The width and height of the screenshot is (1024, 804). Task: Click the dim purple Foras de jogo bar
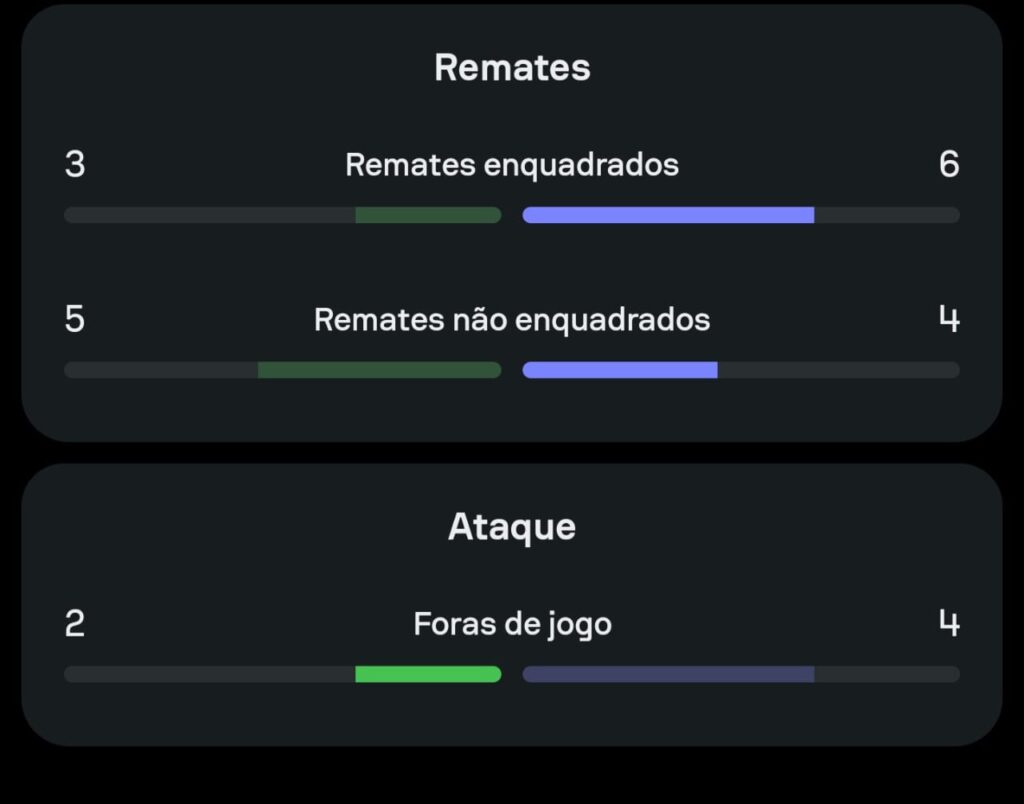668,674
